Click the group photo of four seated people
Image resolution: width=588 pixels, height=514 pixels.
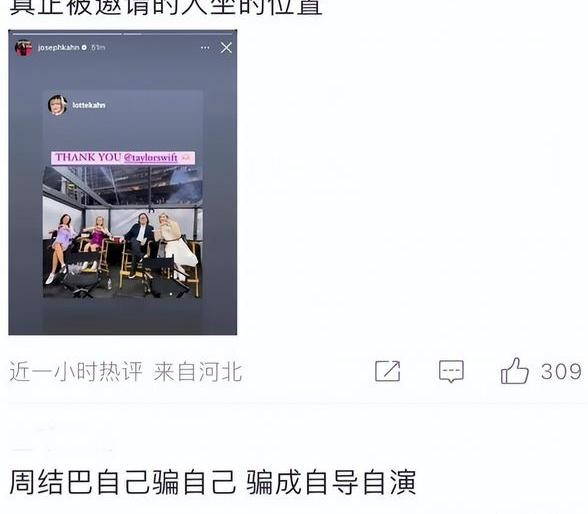click(123, 232)
